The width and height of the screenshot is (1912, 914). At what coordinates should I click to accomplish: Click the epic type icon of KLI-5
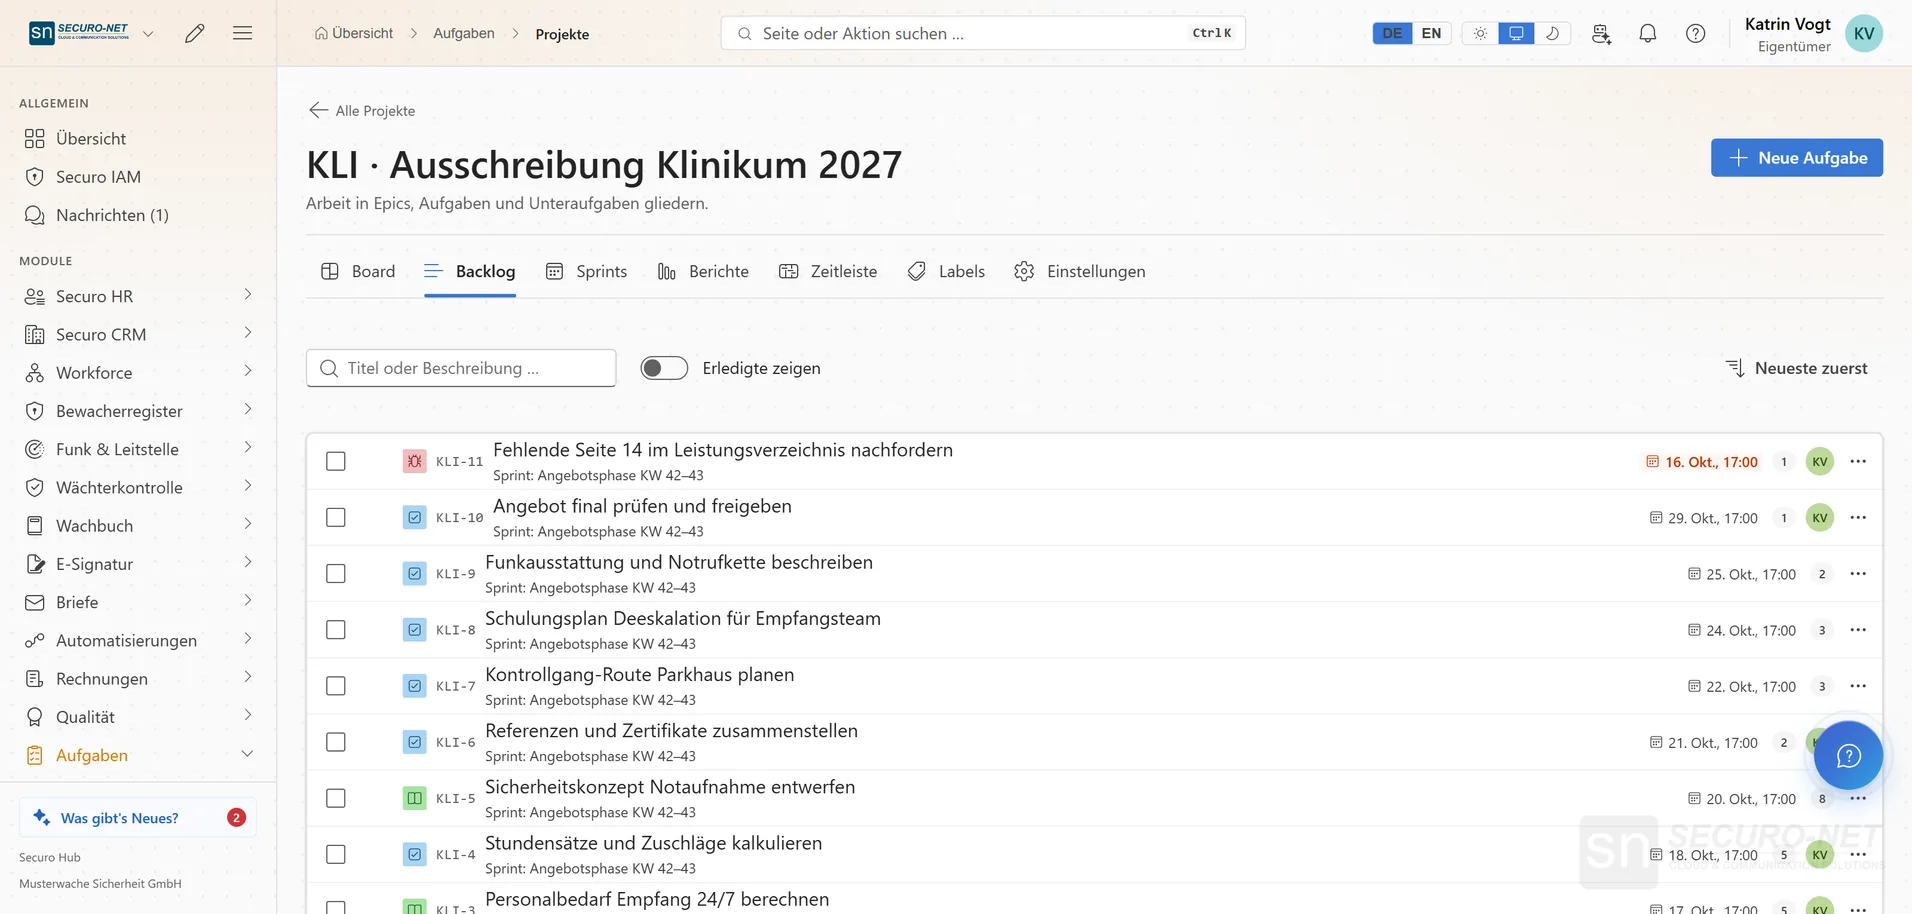pyautogui.click(x=414, y=798)
